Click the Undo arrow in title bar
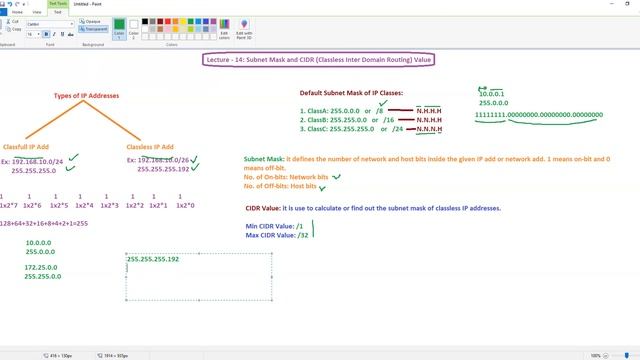Image resolution: width=640 pixels, height=360 pixels. (10, 4)
